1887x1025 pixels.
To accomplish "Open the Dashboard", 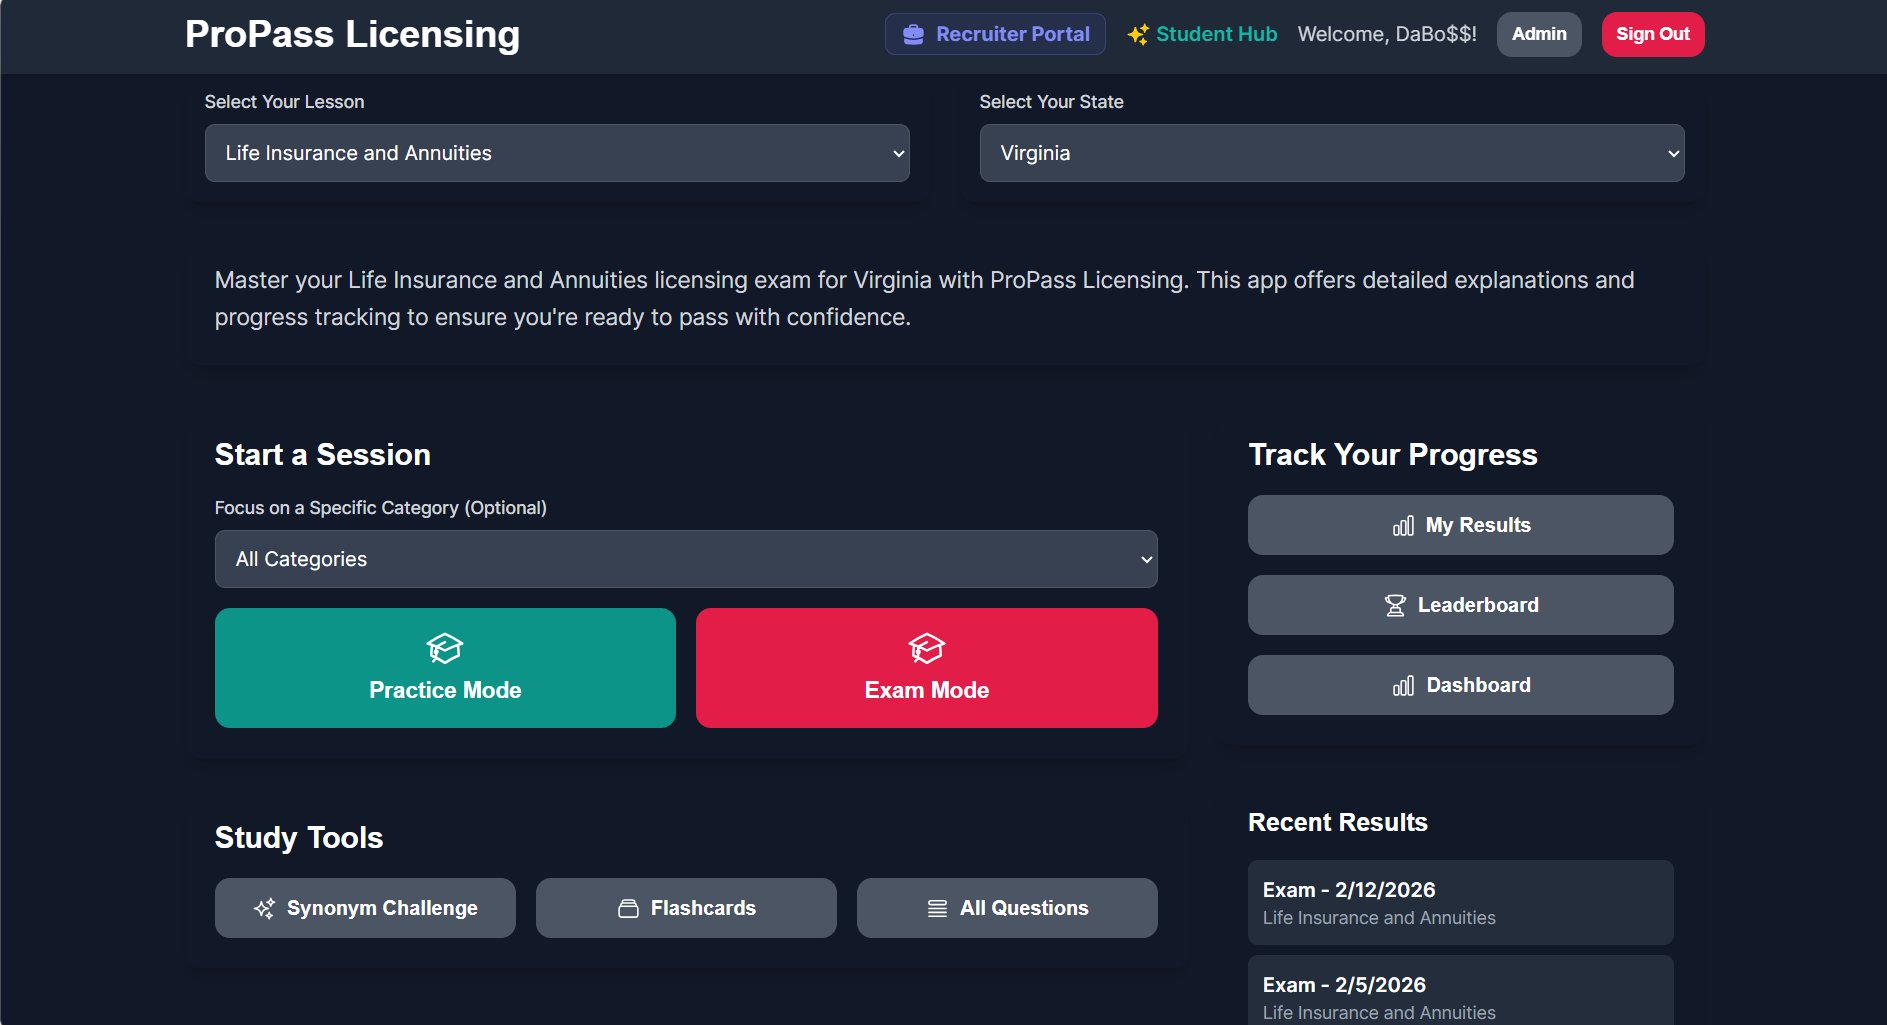I will coord(1461,685).
